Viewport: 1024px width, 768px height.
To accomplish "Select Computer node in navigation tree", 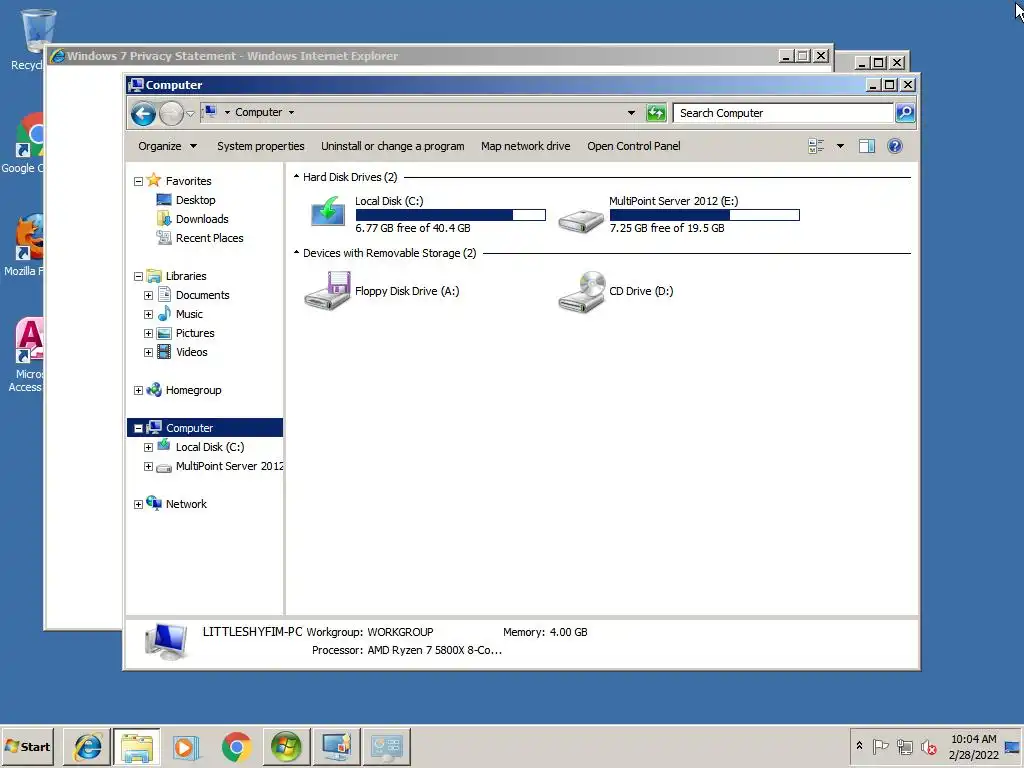I will point(205,428).
